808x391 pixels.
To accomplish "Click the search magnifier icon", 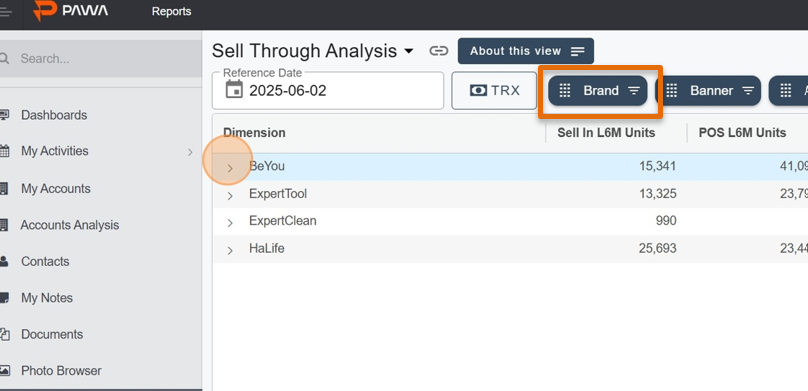I will point(5,59).
